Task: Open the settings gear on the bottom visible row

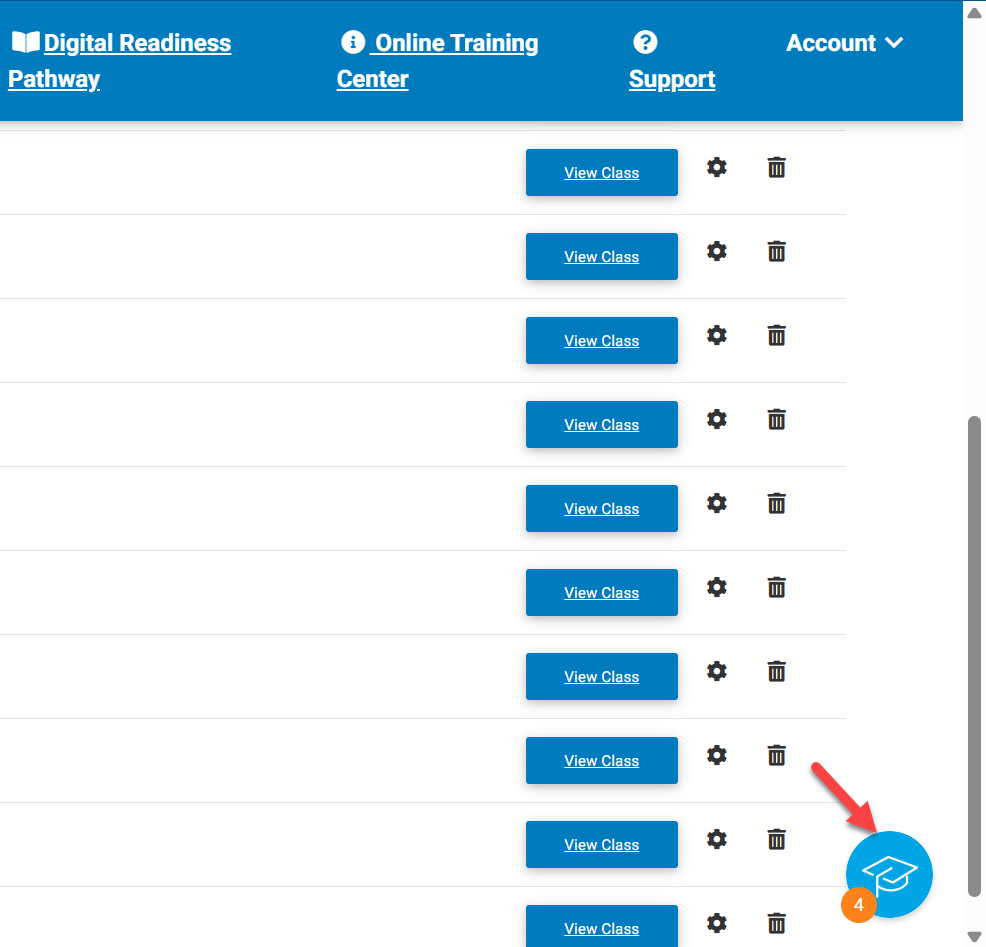Action: [x=717, y=923]
